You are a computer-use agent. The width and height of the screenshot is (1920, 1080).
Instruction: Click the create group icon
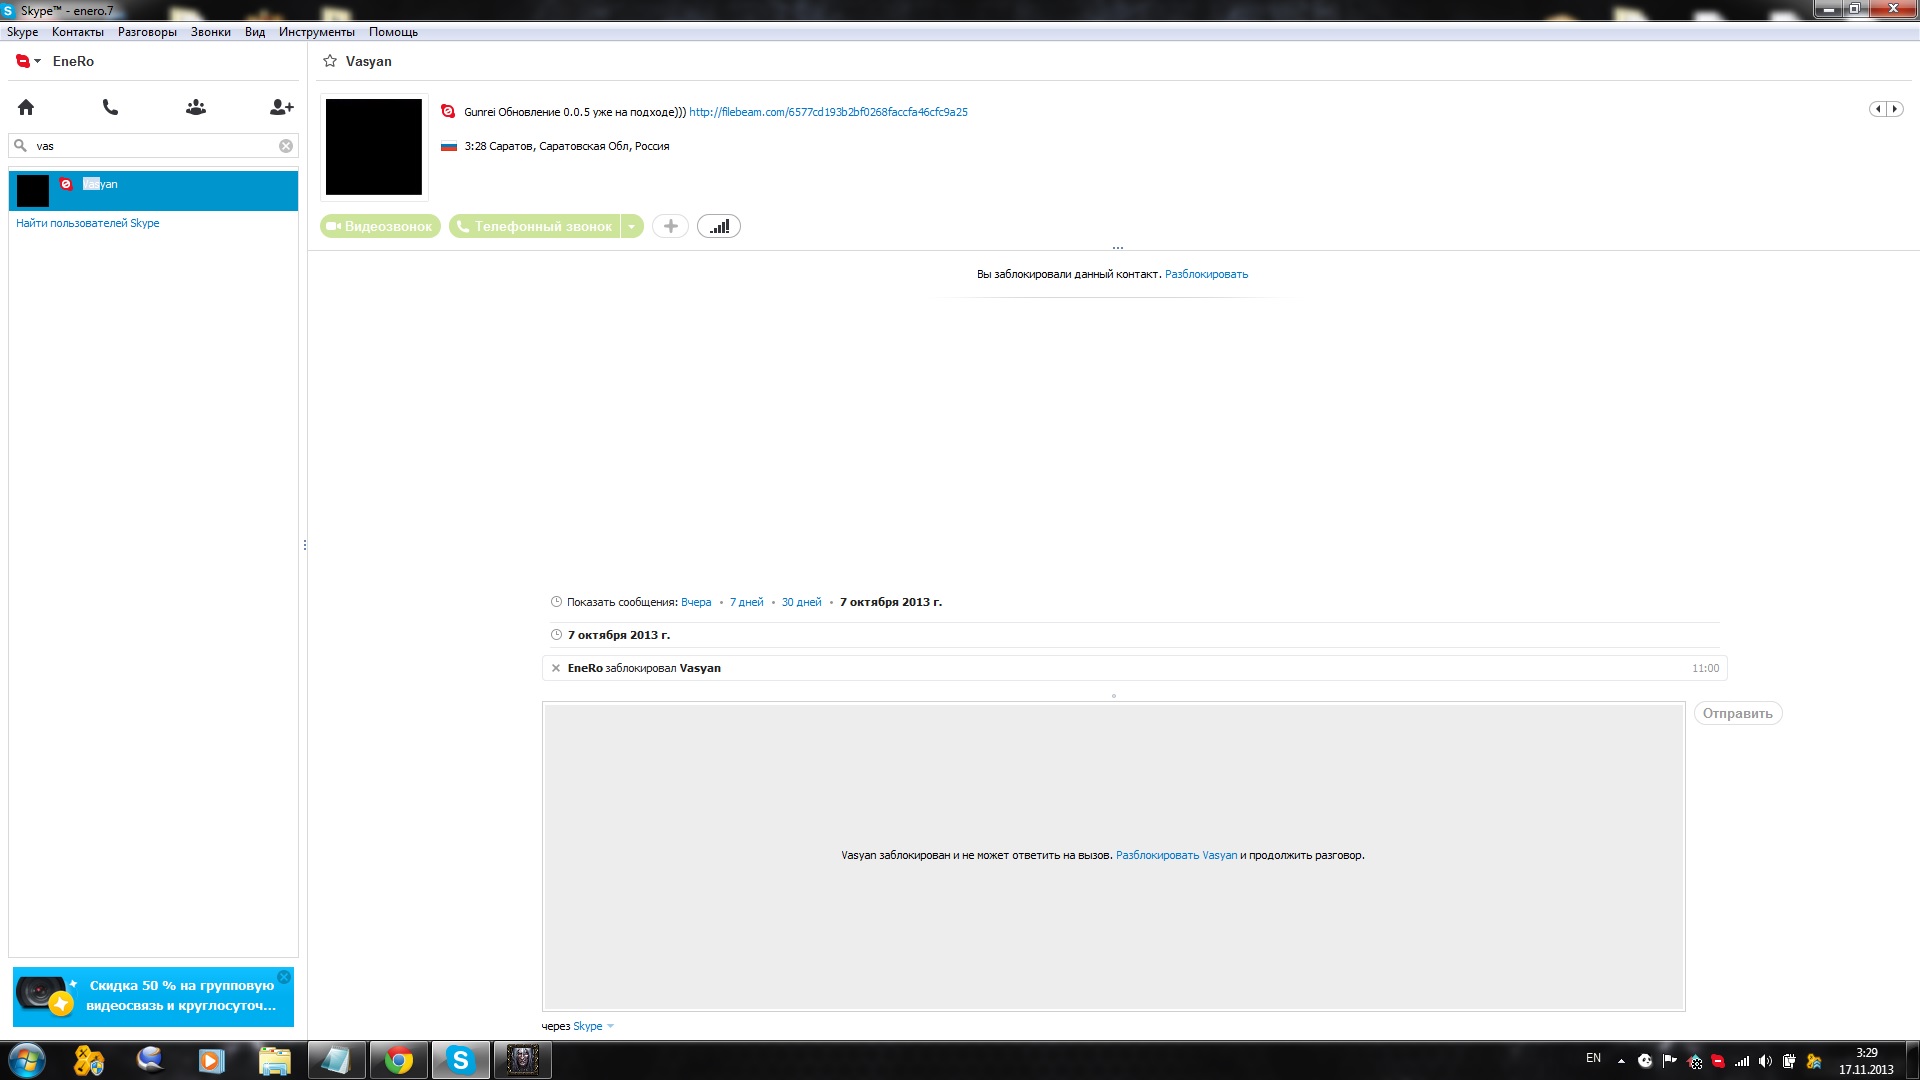[x=196, y=107]
